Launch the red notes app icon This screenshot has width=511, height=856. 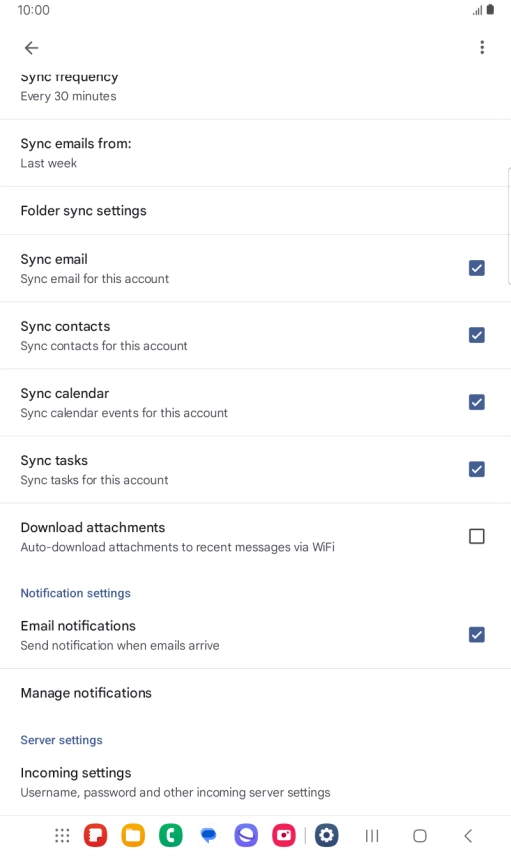click(96, 835)
